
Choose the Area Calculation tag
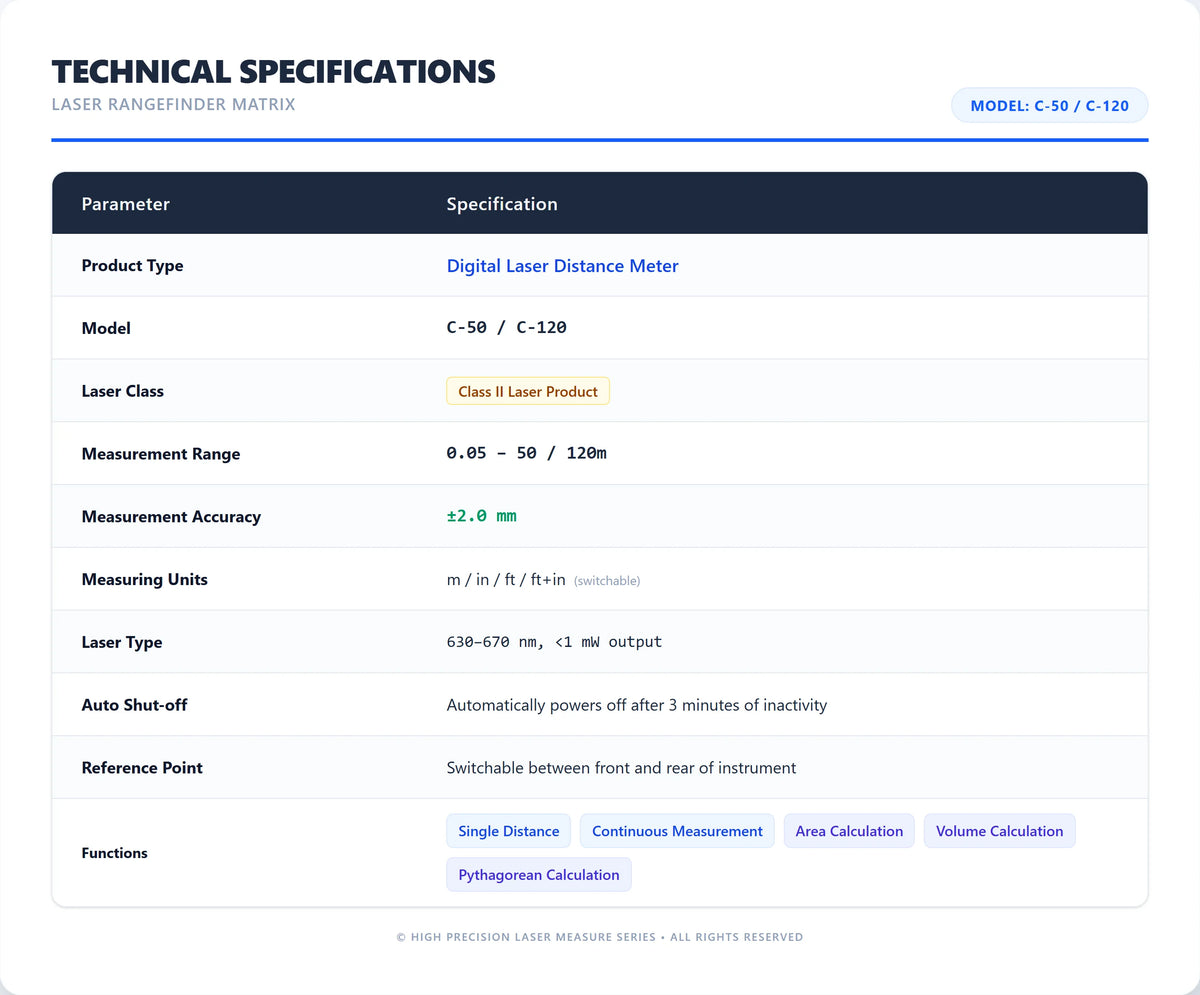coord(849,831)
